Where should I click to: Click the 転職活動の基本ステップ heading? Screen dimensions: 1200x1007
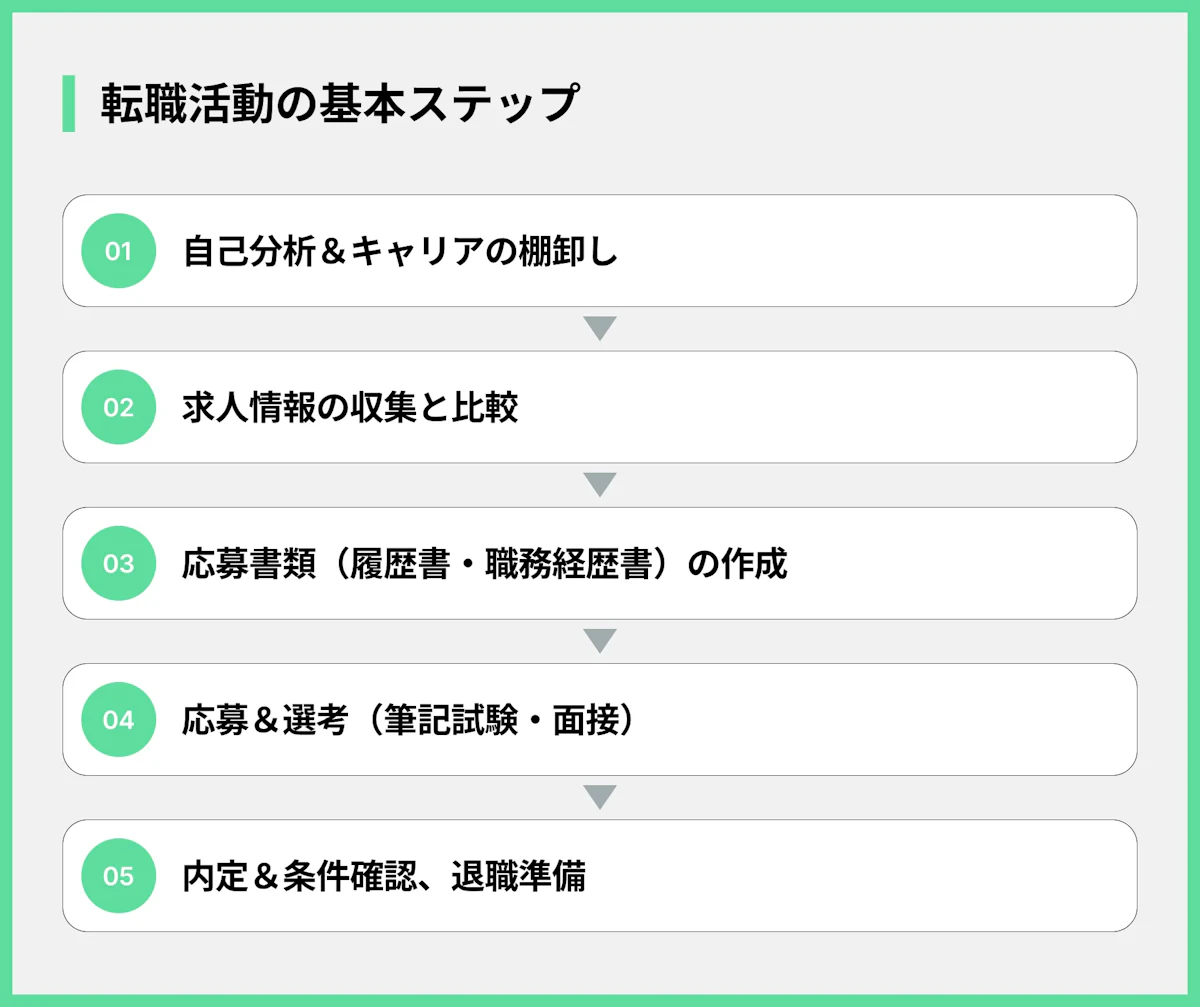click(340, 103)
